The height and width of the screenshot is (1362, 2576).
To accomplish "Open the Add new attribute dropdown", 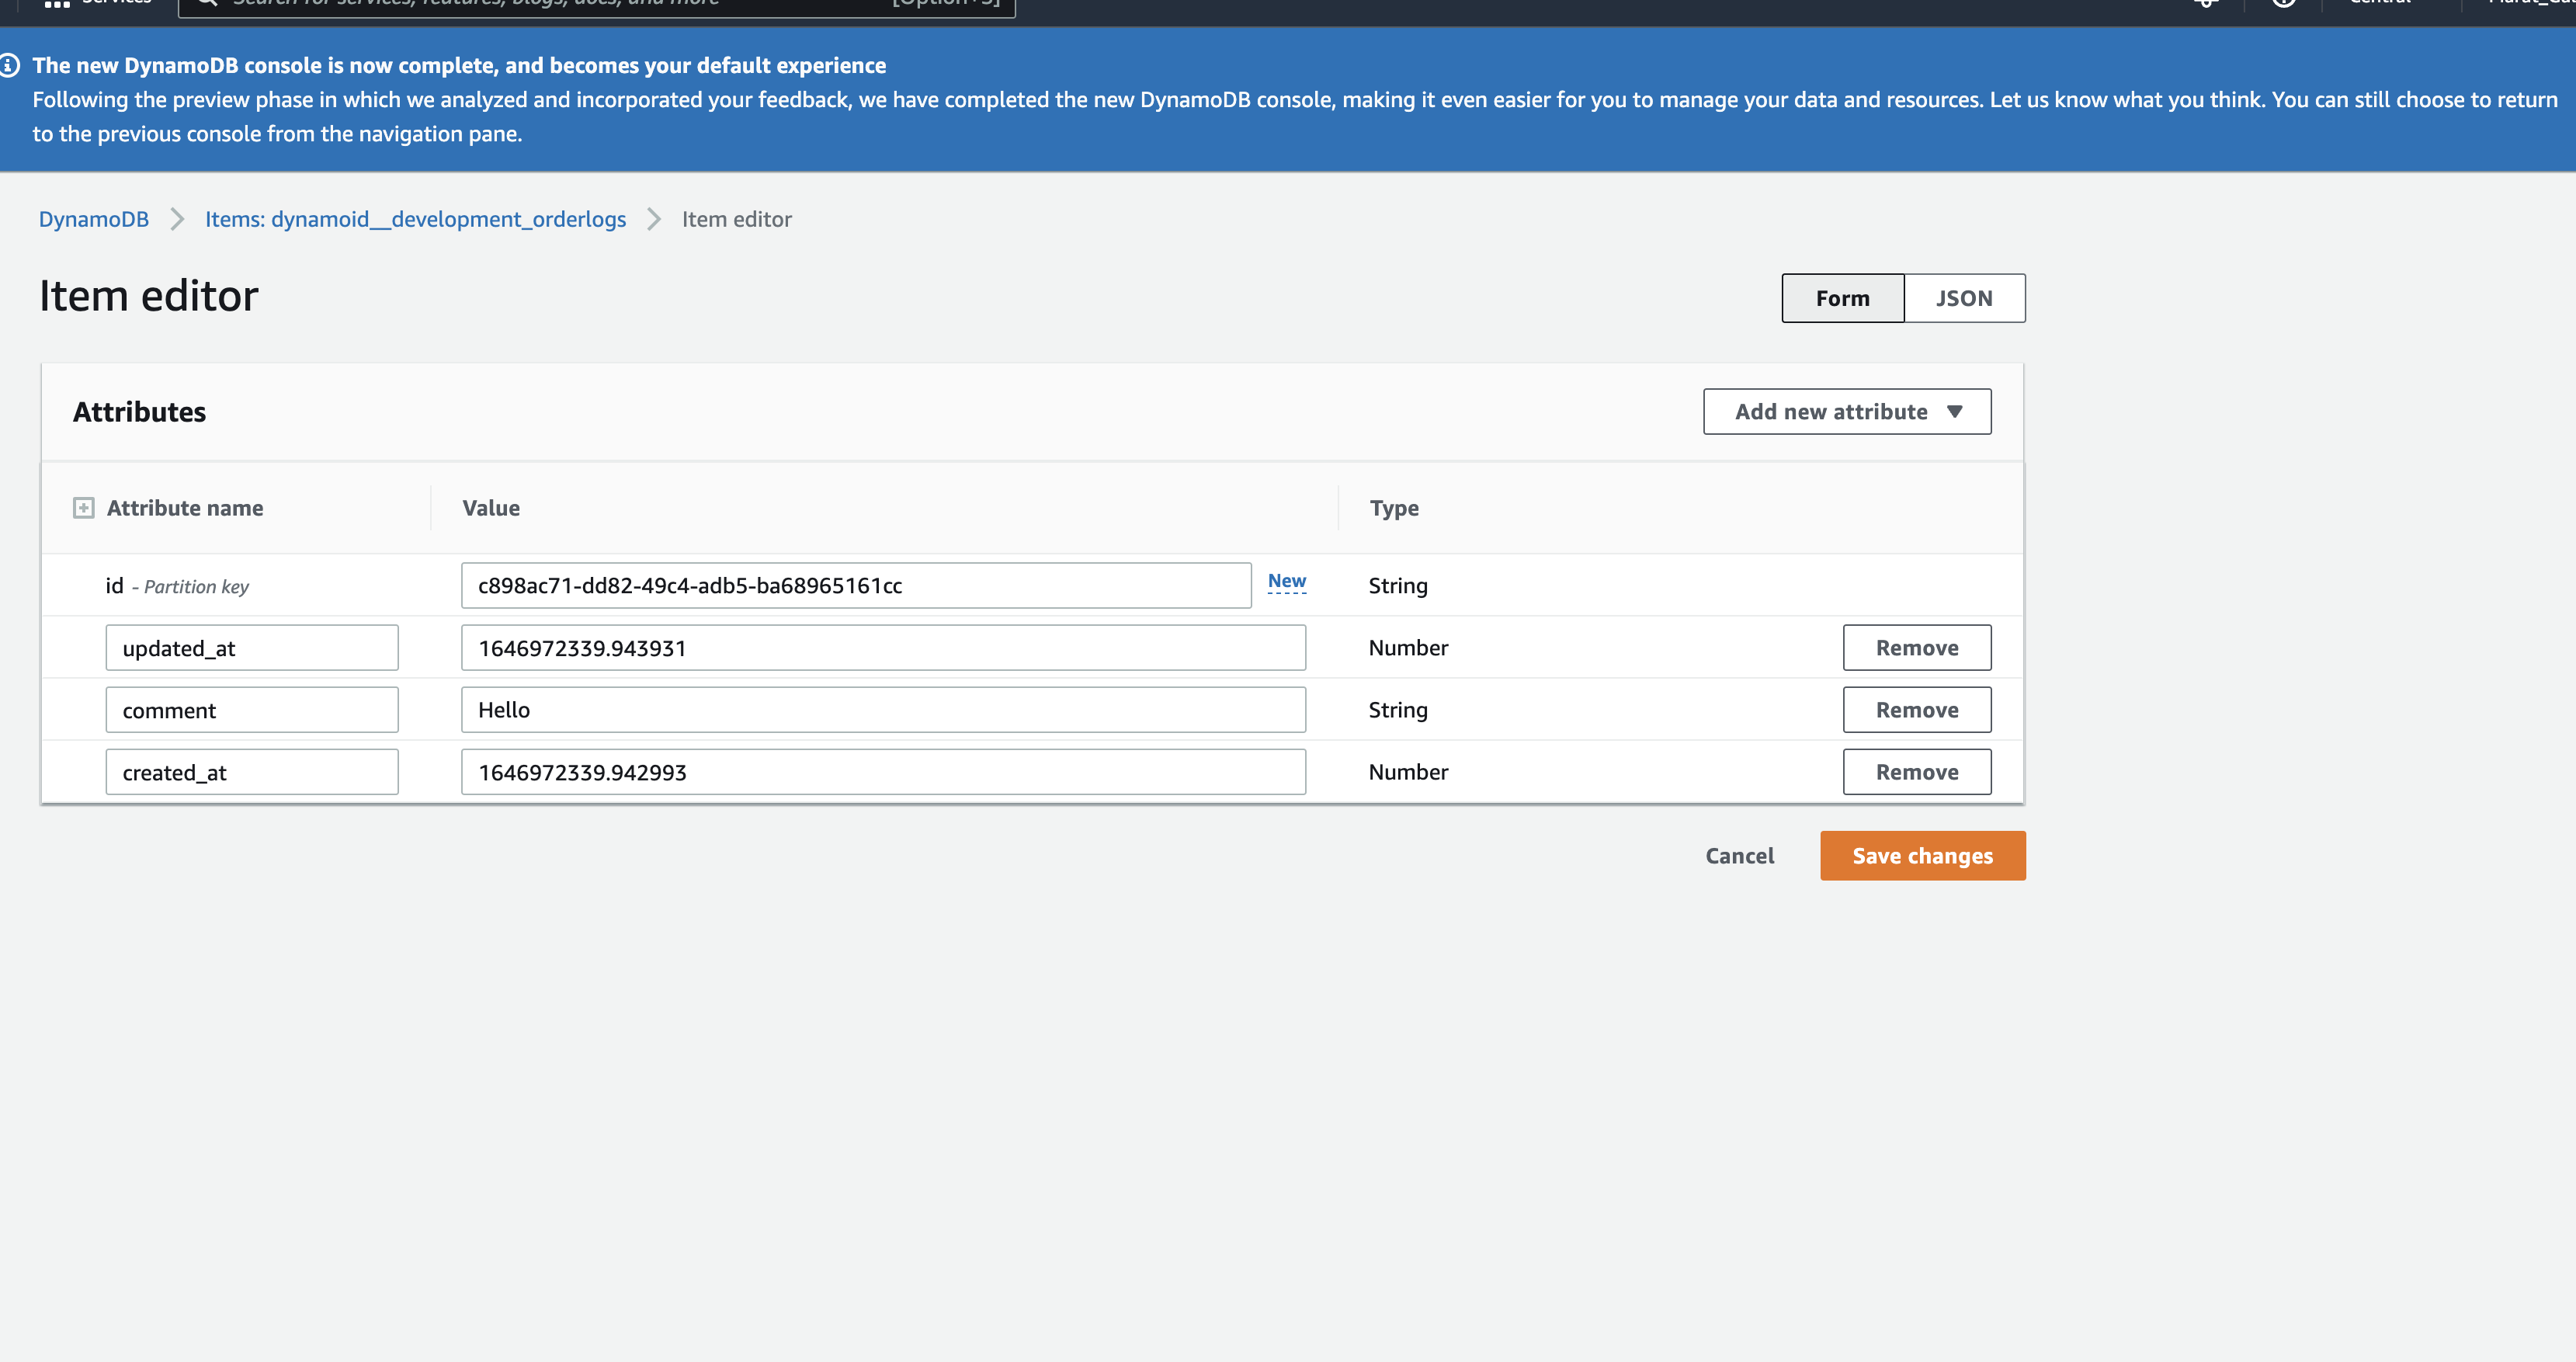I will 1846,412.
